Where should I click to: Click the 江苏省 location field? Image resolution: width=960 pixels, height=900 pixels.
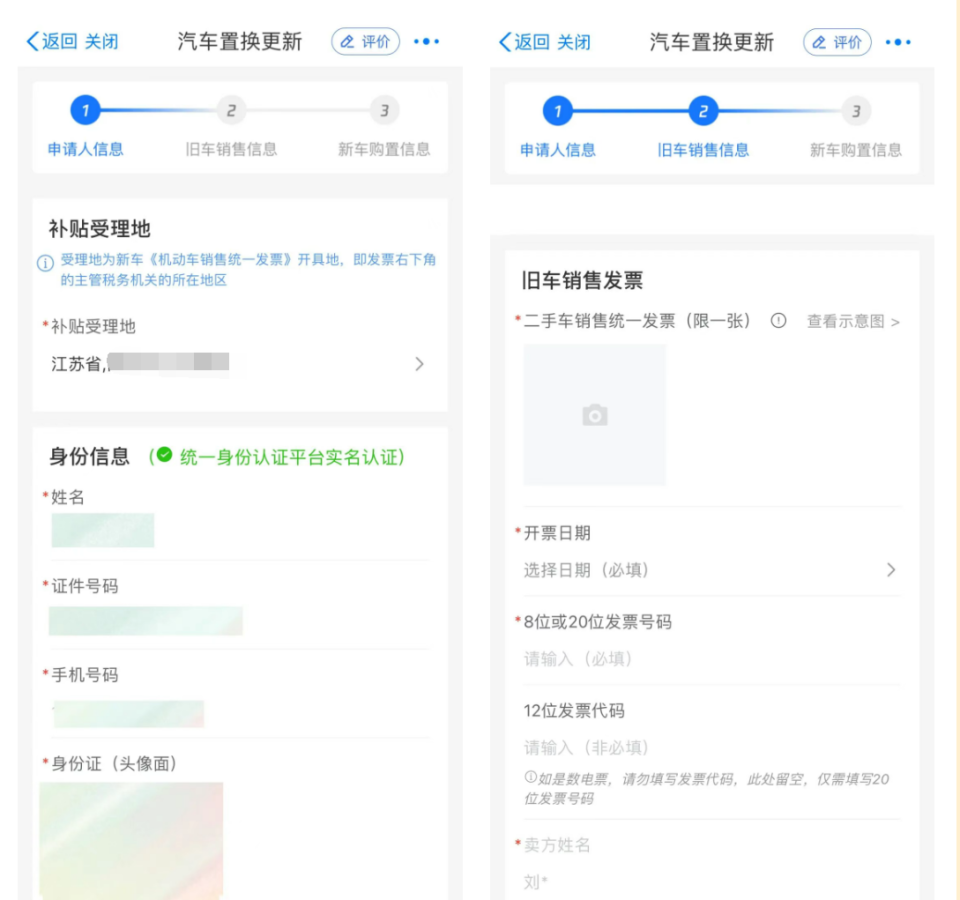click(239, 364)
